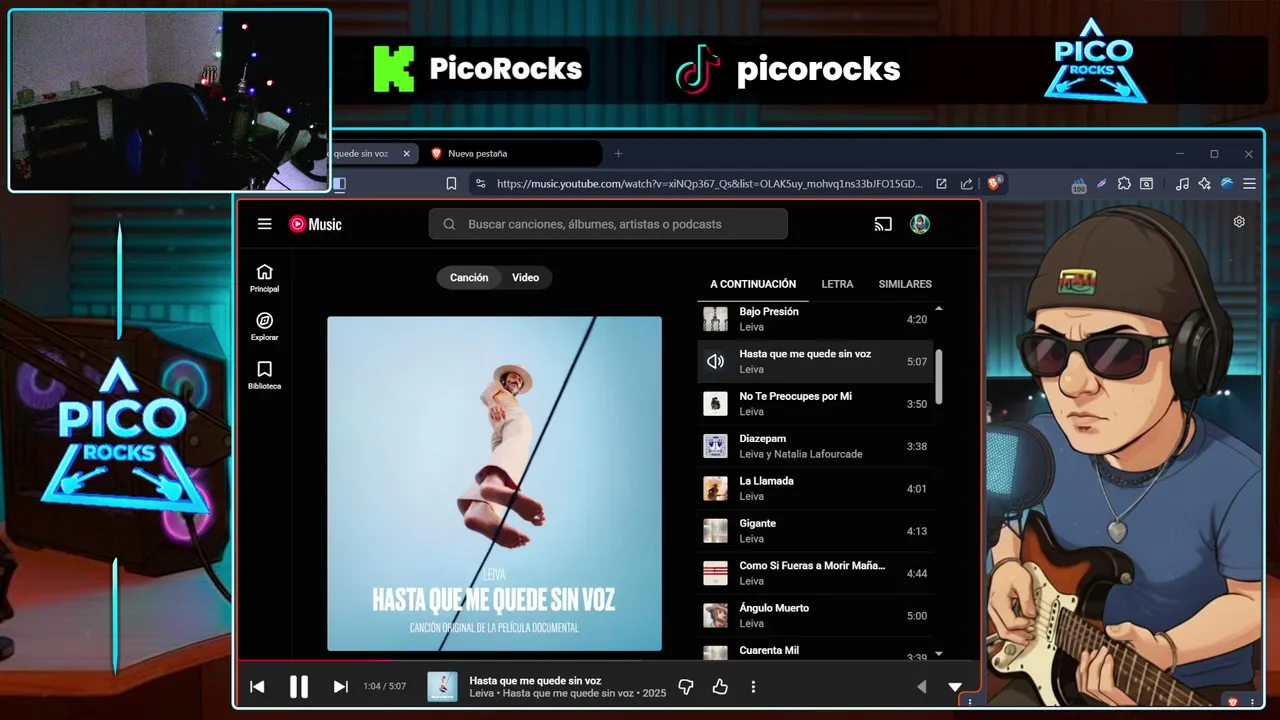Screen dimensions: 1280x720
Task: Seek on the red song progress bar
Action: coord(608,661)
